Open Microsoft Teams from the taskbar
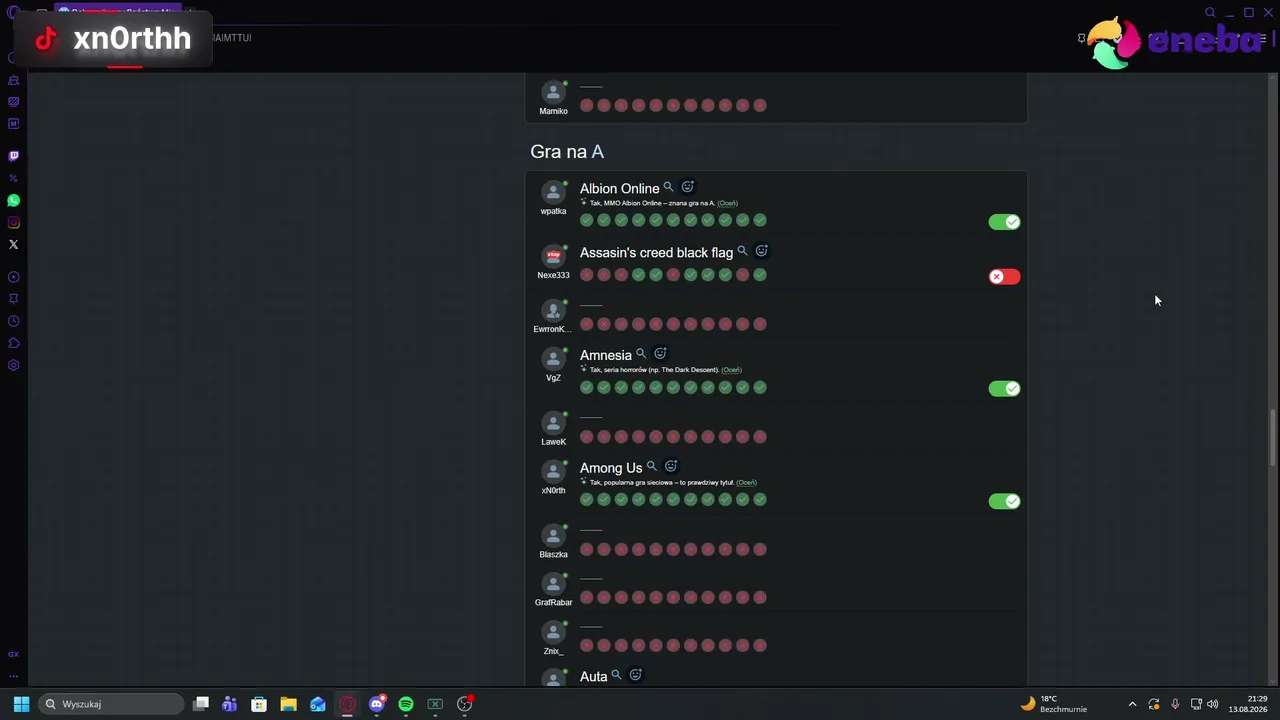 230,704
